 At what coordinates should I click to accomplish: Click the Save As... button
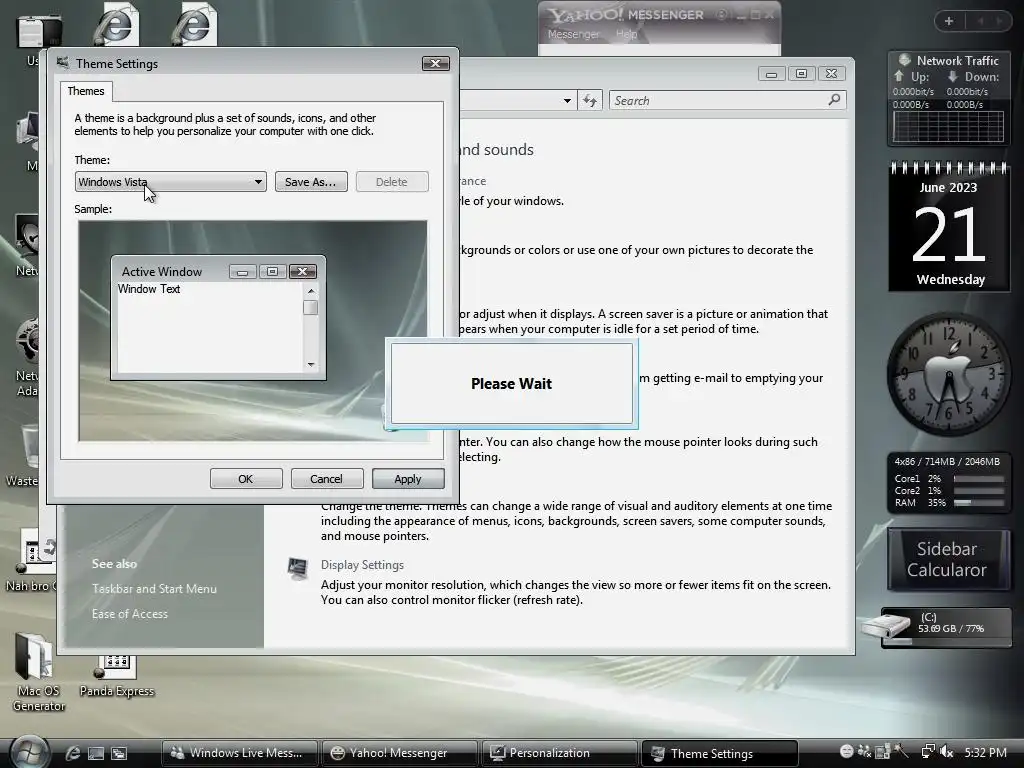(311, 182)
